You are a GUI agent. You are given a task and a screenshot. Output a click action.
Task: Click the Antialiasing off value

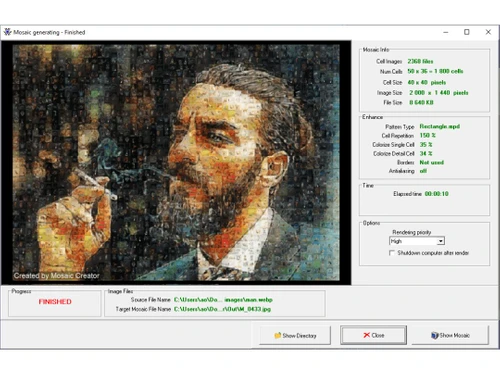423,171
